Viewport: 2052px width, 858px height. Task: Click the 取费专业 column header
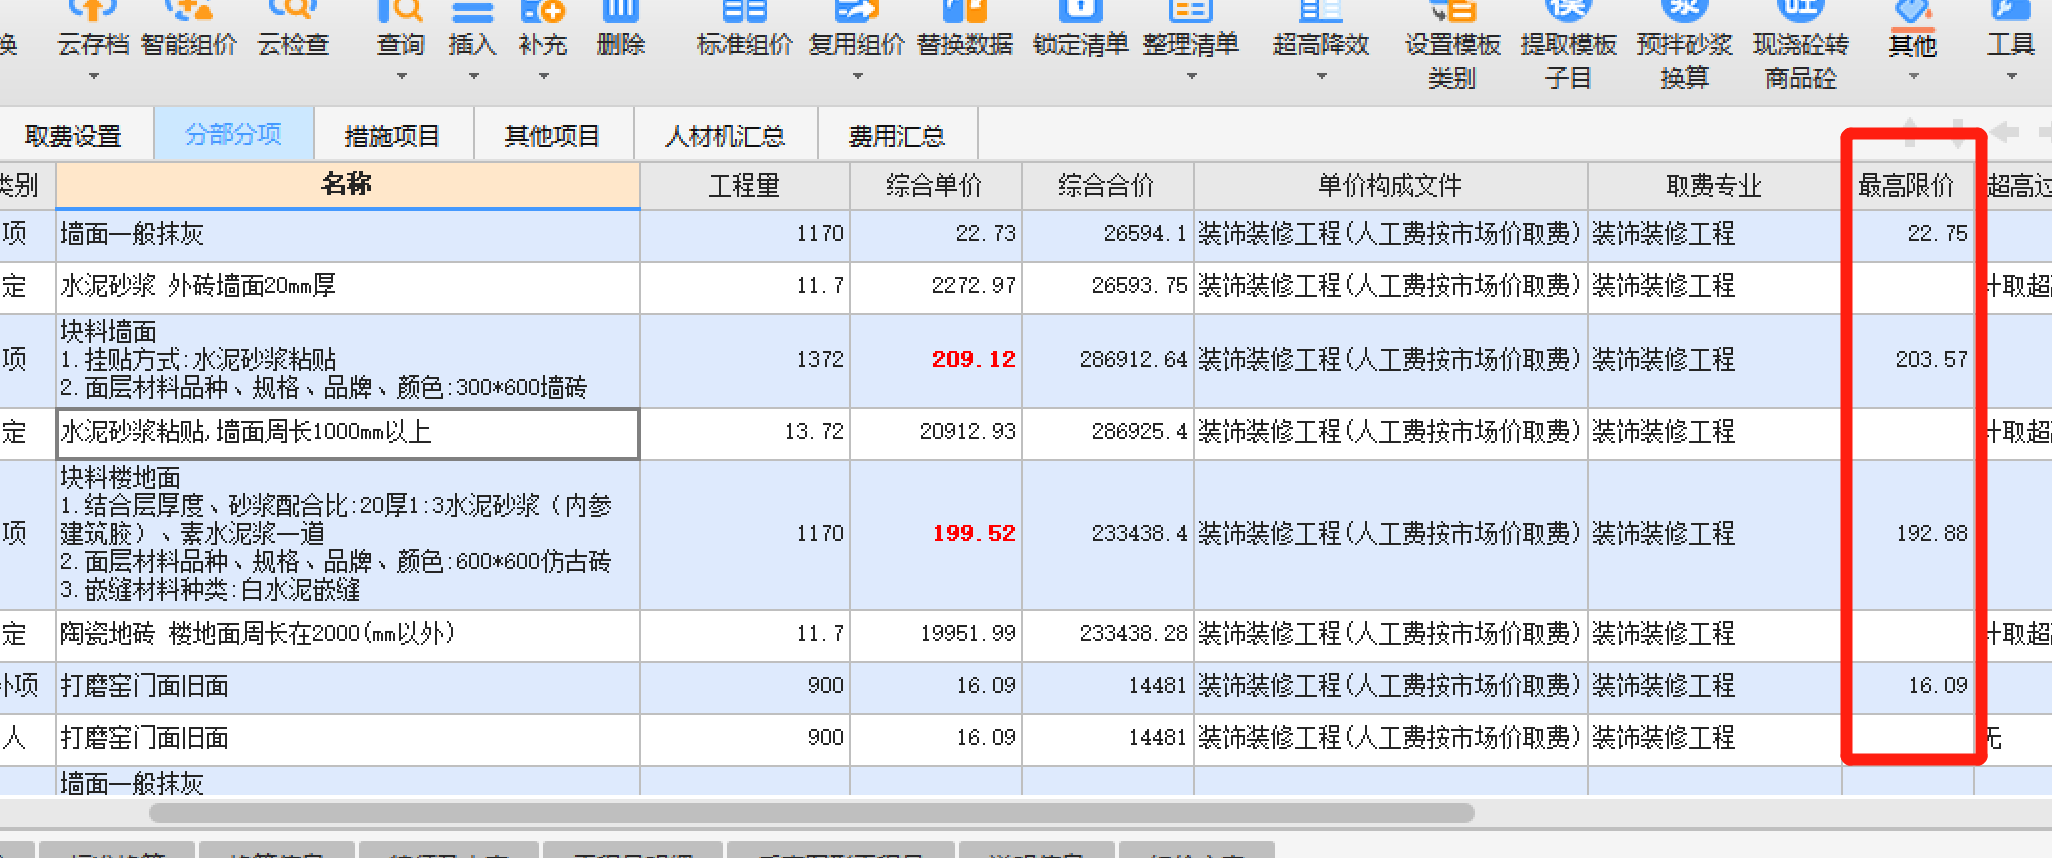click(x=1714, y=186)
